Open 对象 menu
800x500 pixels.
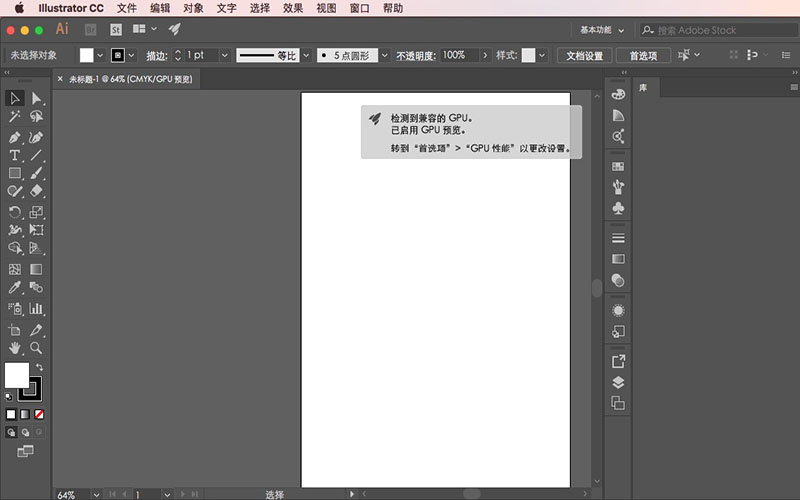click(193, 8)
